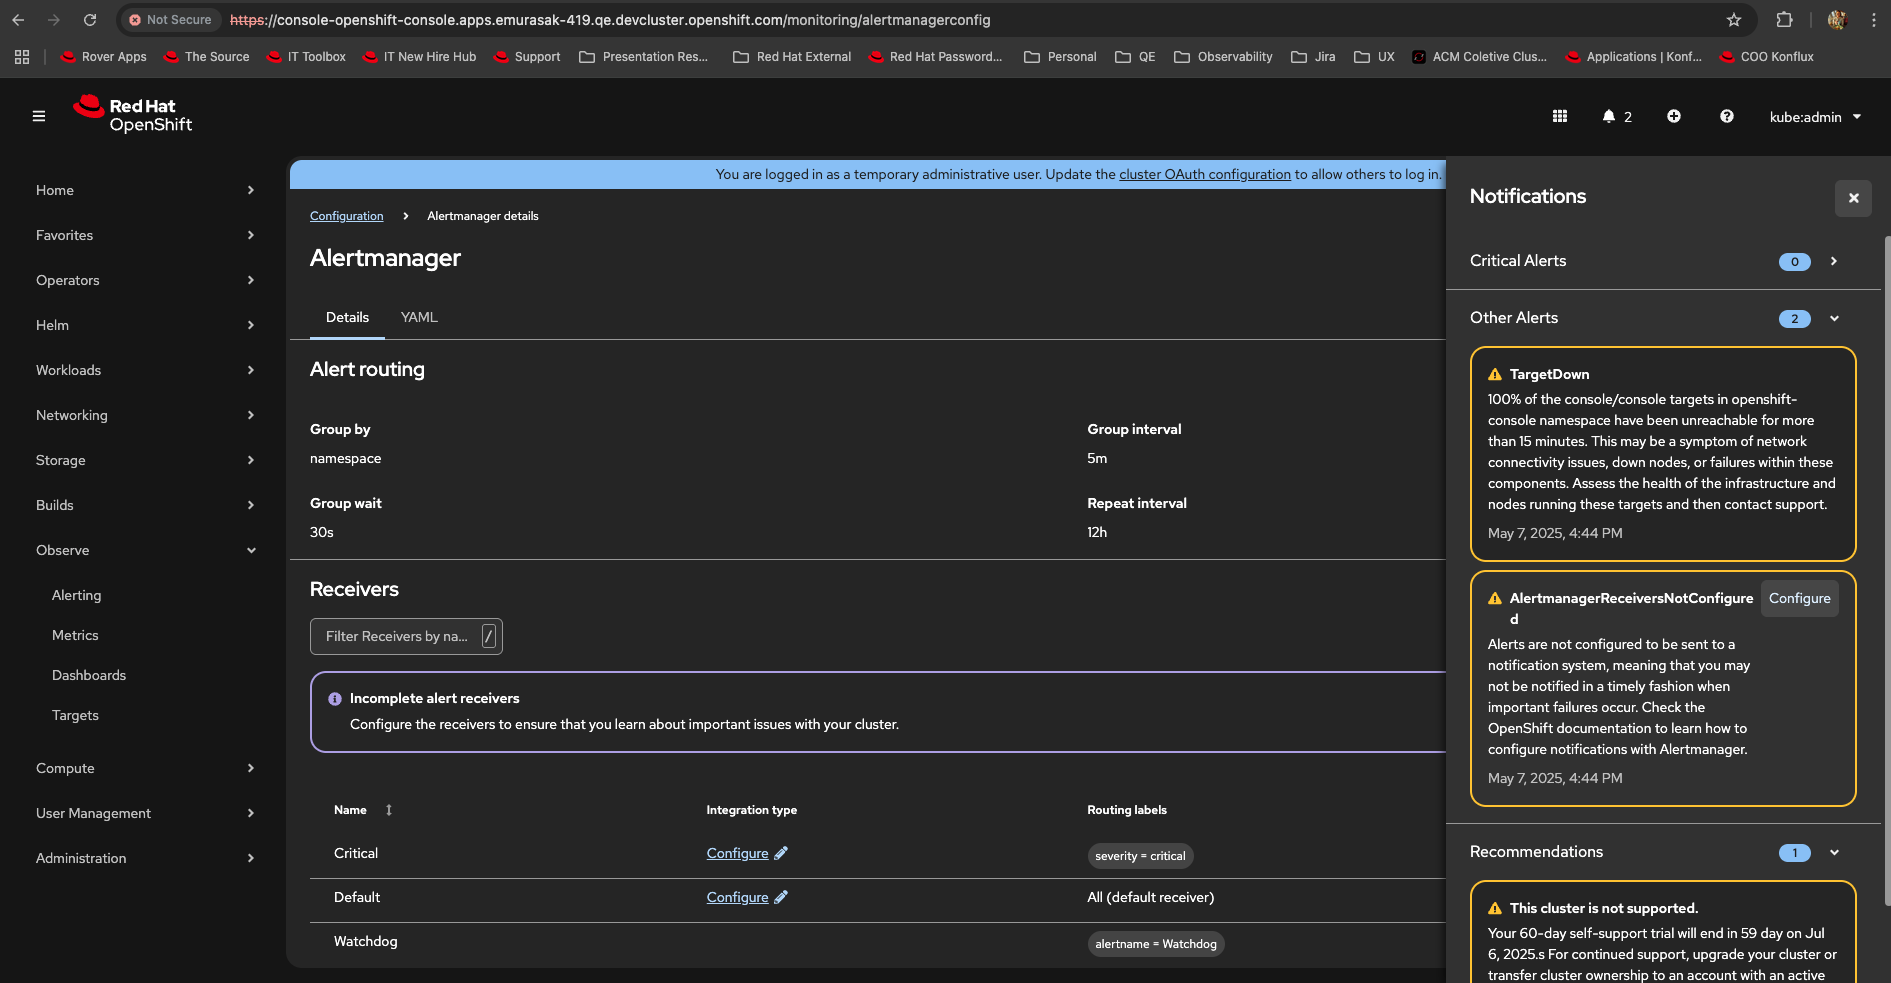Open the This cluster is not supported recommendation
1891x983 pixels.
1663,932
